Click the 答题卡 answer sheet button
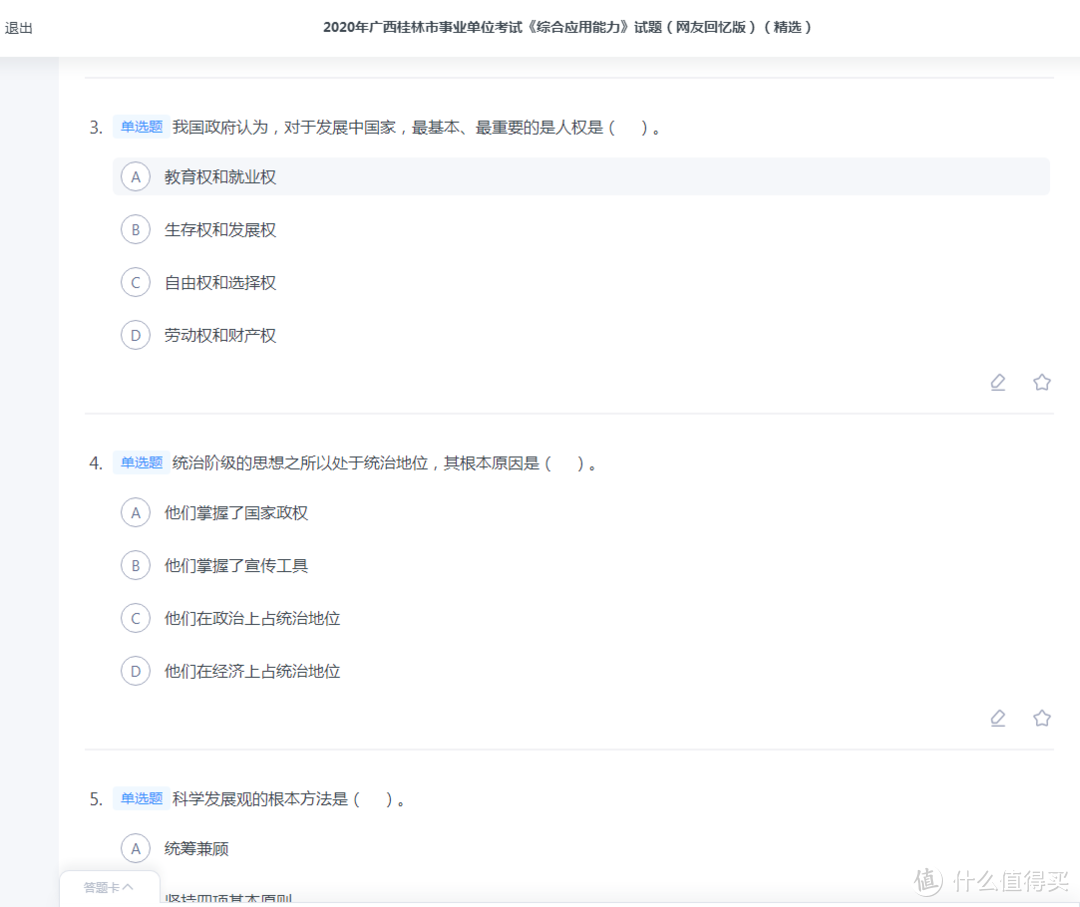Image resolution: width=1080 pixels, height=907 pixels. 105,886
